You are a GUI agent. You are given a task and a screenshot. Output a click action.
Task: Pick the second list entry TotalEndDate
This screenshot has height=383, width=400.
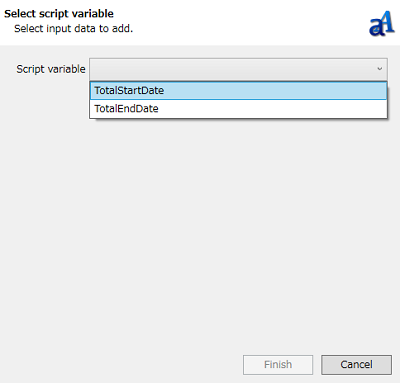[238, 109]
